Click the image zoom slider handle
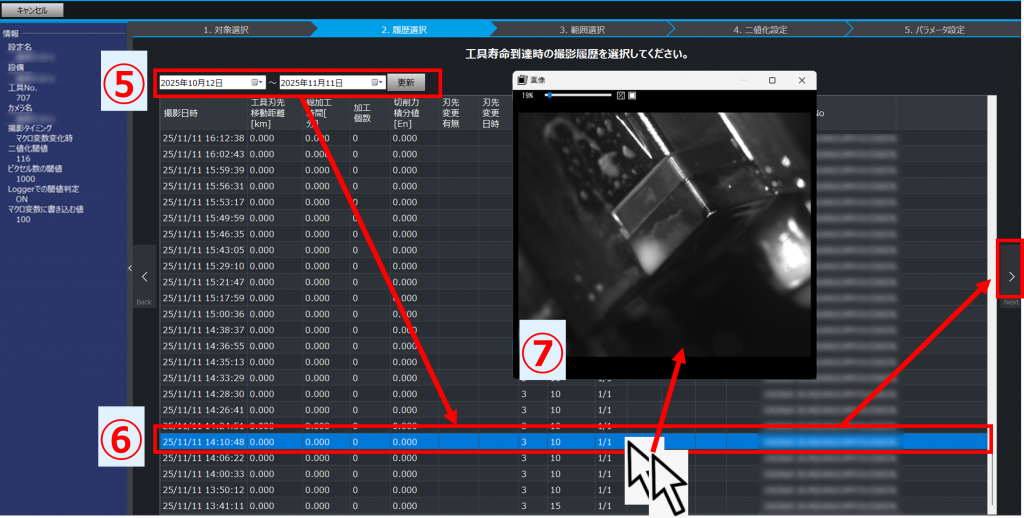1024x518 pixels. pyautogui.click(x=548, y=95)
